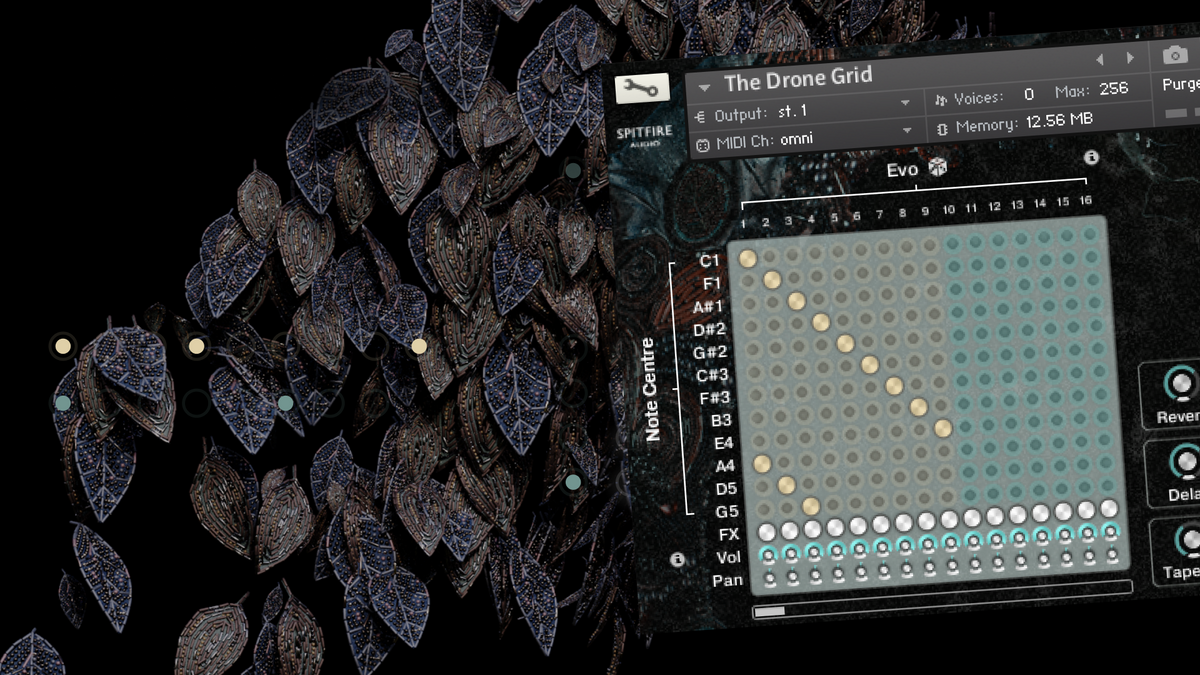
Task: Open the MIDI Ch omni dropdown
Action: 907,130
